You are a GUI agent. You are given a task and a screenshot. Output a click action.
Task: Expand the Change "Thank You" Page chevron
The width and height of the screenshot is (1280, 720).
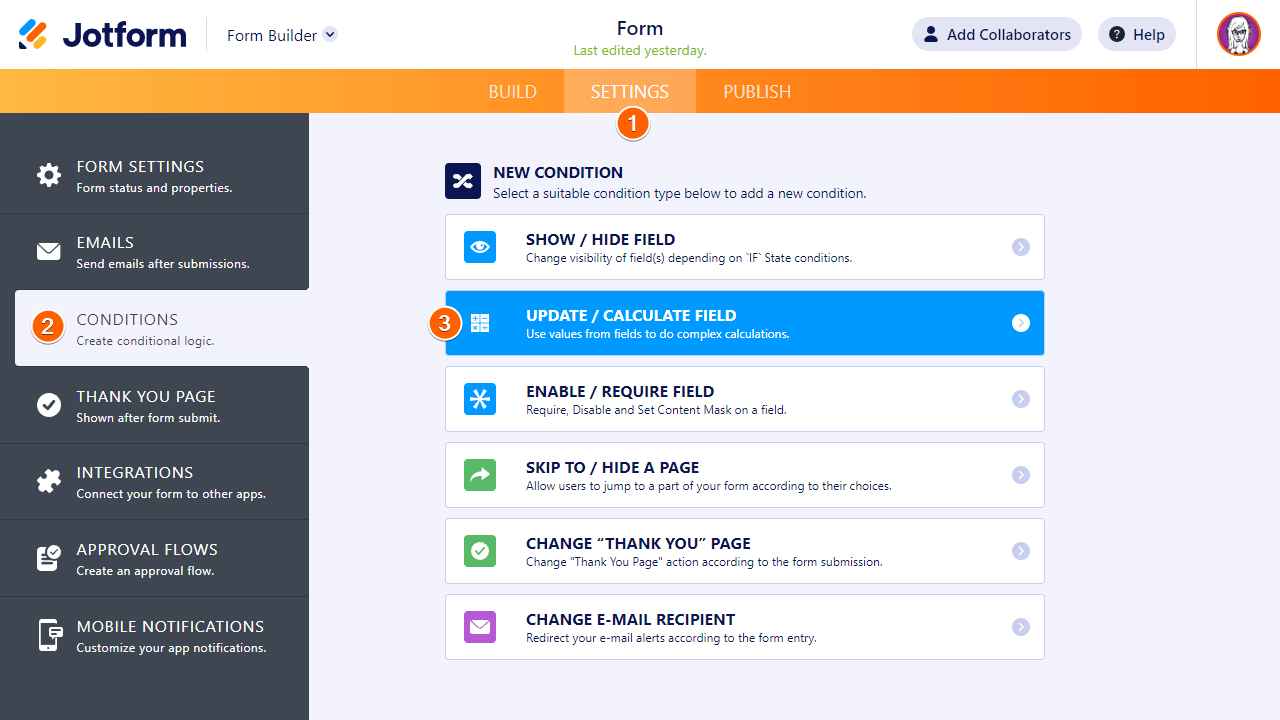(x=1020, y=551)
